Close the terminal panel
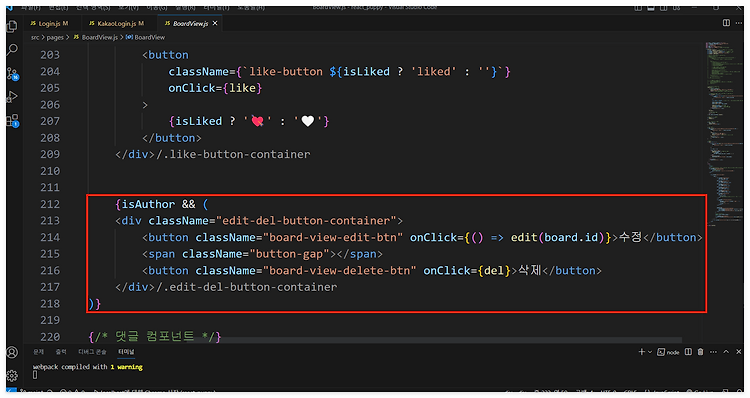Viewport: 750px width, 398px height. coord(739,352)
